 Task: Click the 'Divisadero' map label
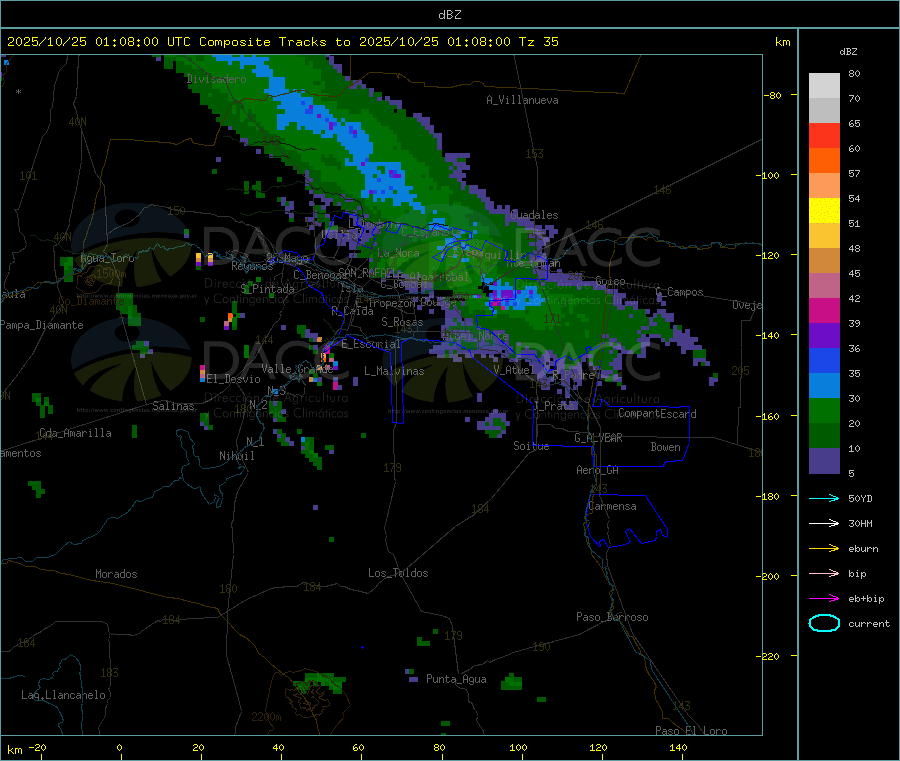pos(216,79)
